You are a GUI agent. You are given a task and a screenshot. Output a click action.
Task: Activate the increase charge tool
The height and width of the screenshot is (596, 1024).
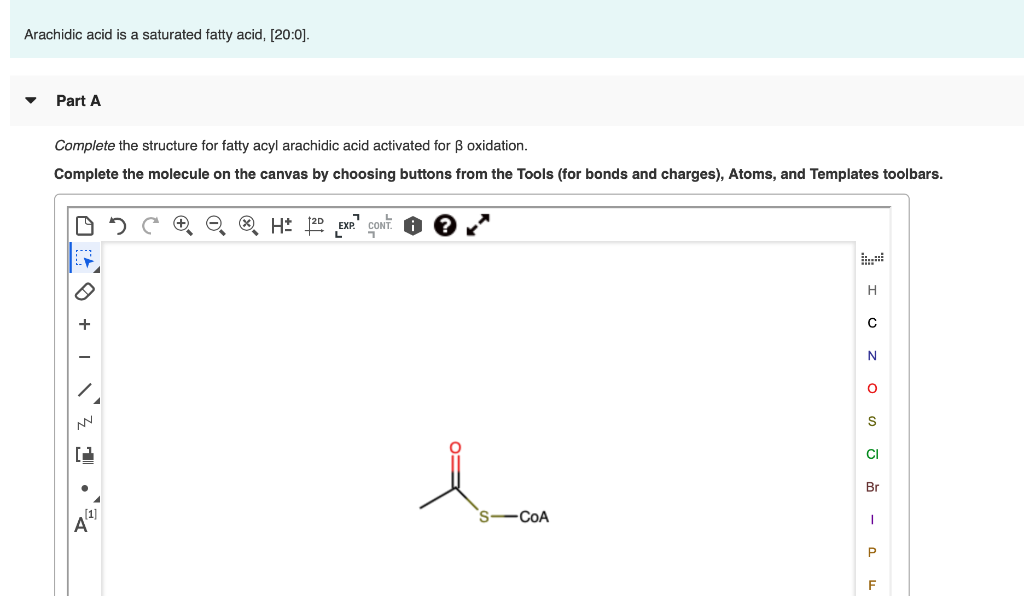[x=85, y=324]
